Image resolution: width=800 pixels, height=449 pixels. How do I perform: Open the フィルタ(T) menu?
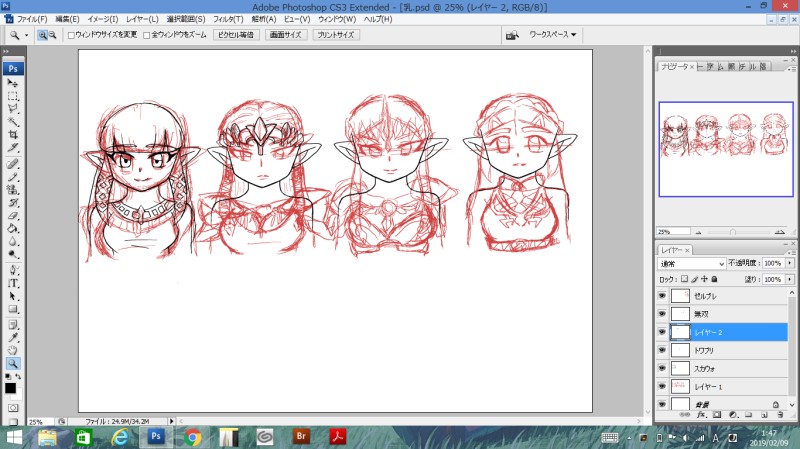click(x=228, y=19)
